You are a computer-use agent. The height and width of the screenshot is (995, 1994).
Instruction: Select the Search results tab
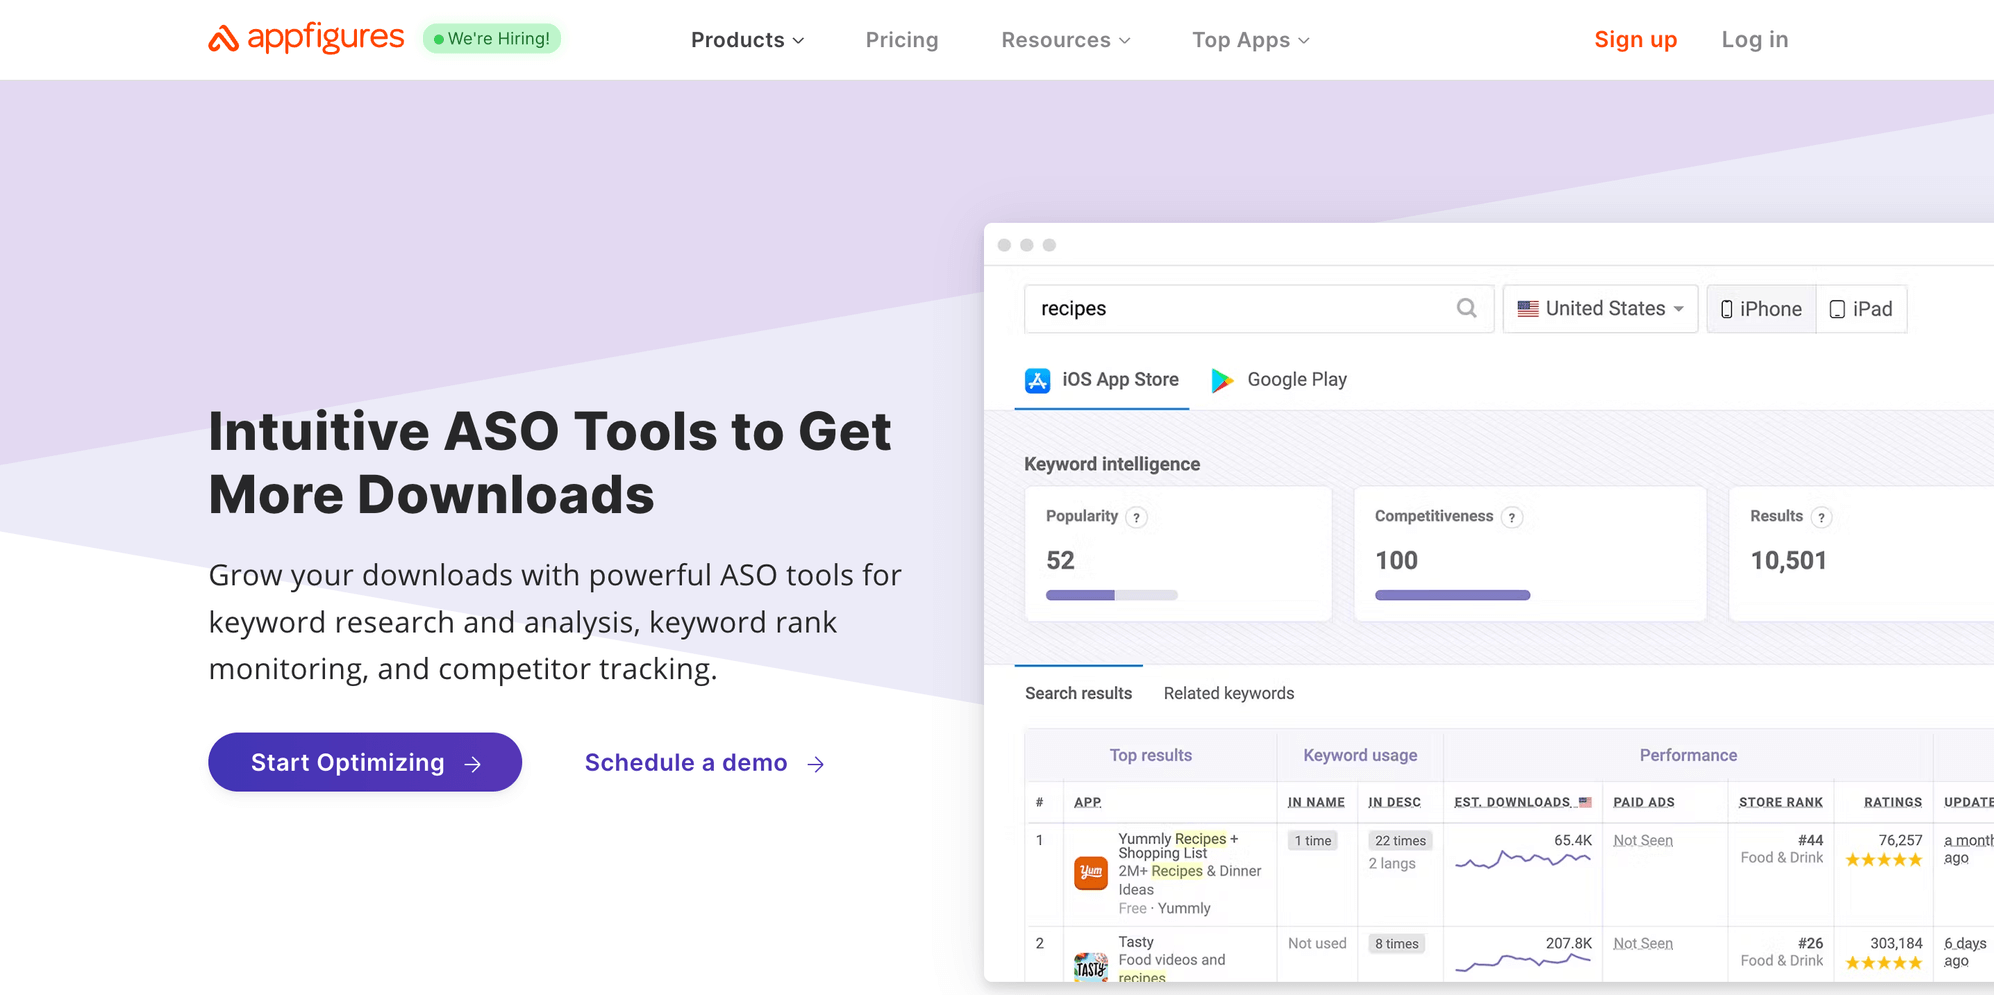(1078, 693)
